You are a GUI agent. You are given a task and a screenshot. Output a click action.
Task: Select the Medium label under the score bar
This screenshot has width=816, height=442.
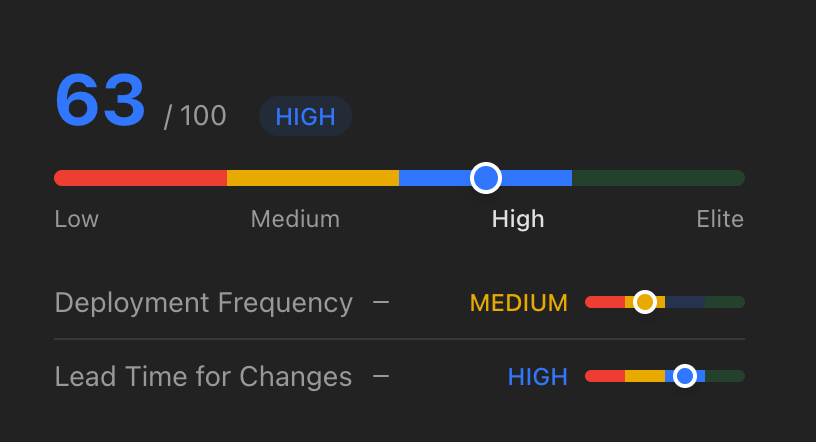click(295, 219)
